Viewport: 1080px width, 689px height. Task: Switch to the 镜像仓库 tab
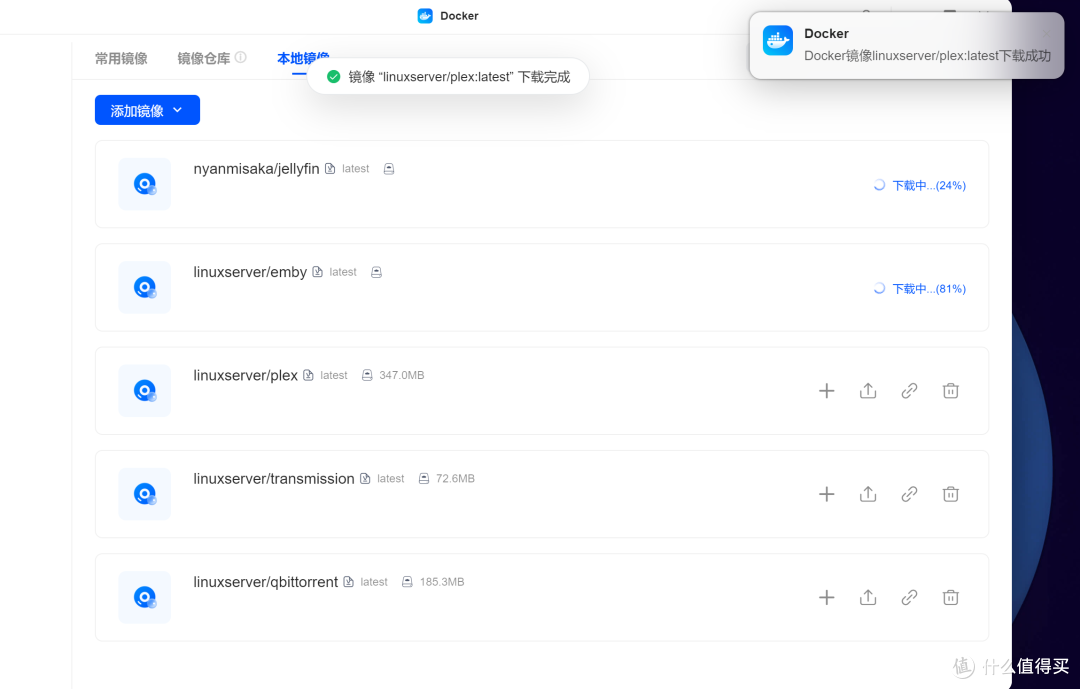[204, 59]
